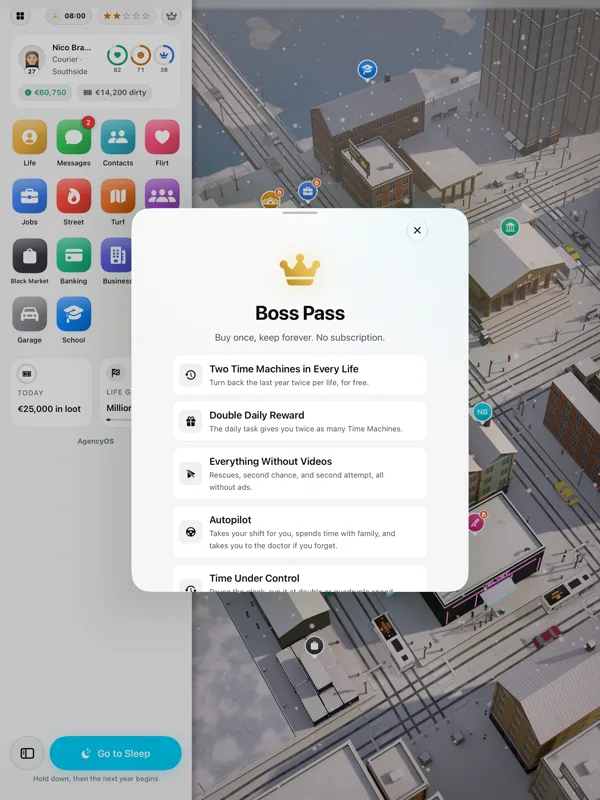Click the orange house map marker
This screenshot has height=800, width=600.
pyautogui.click(x=270, y=199)
